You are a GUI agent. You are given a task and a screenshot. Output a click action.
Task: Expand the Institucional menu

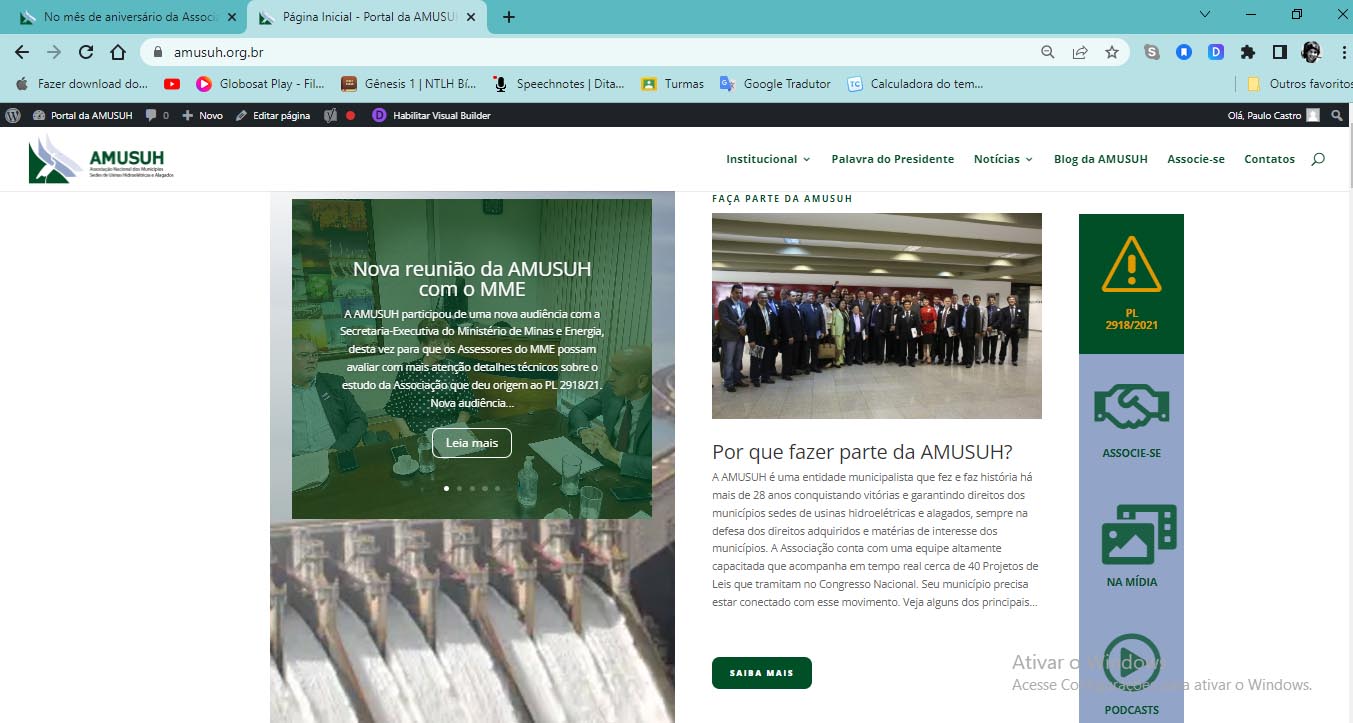pos(768,159)
